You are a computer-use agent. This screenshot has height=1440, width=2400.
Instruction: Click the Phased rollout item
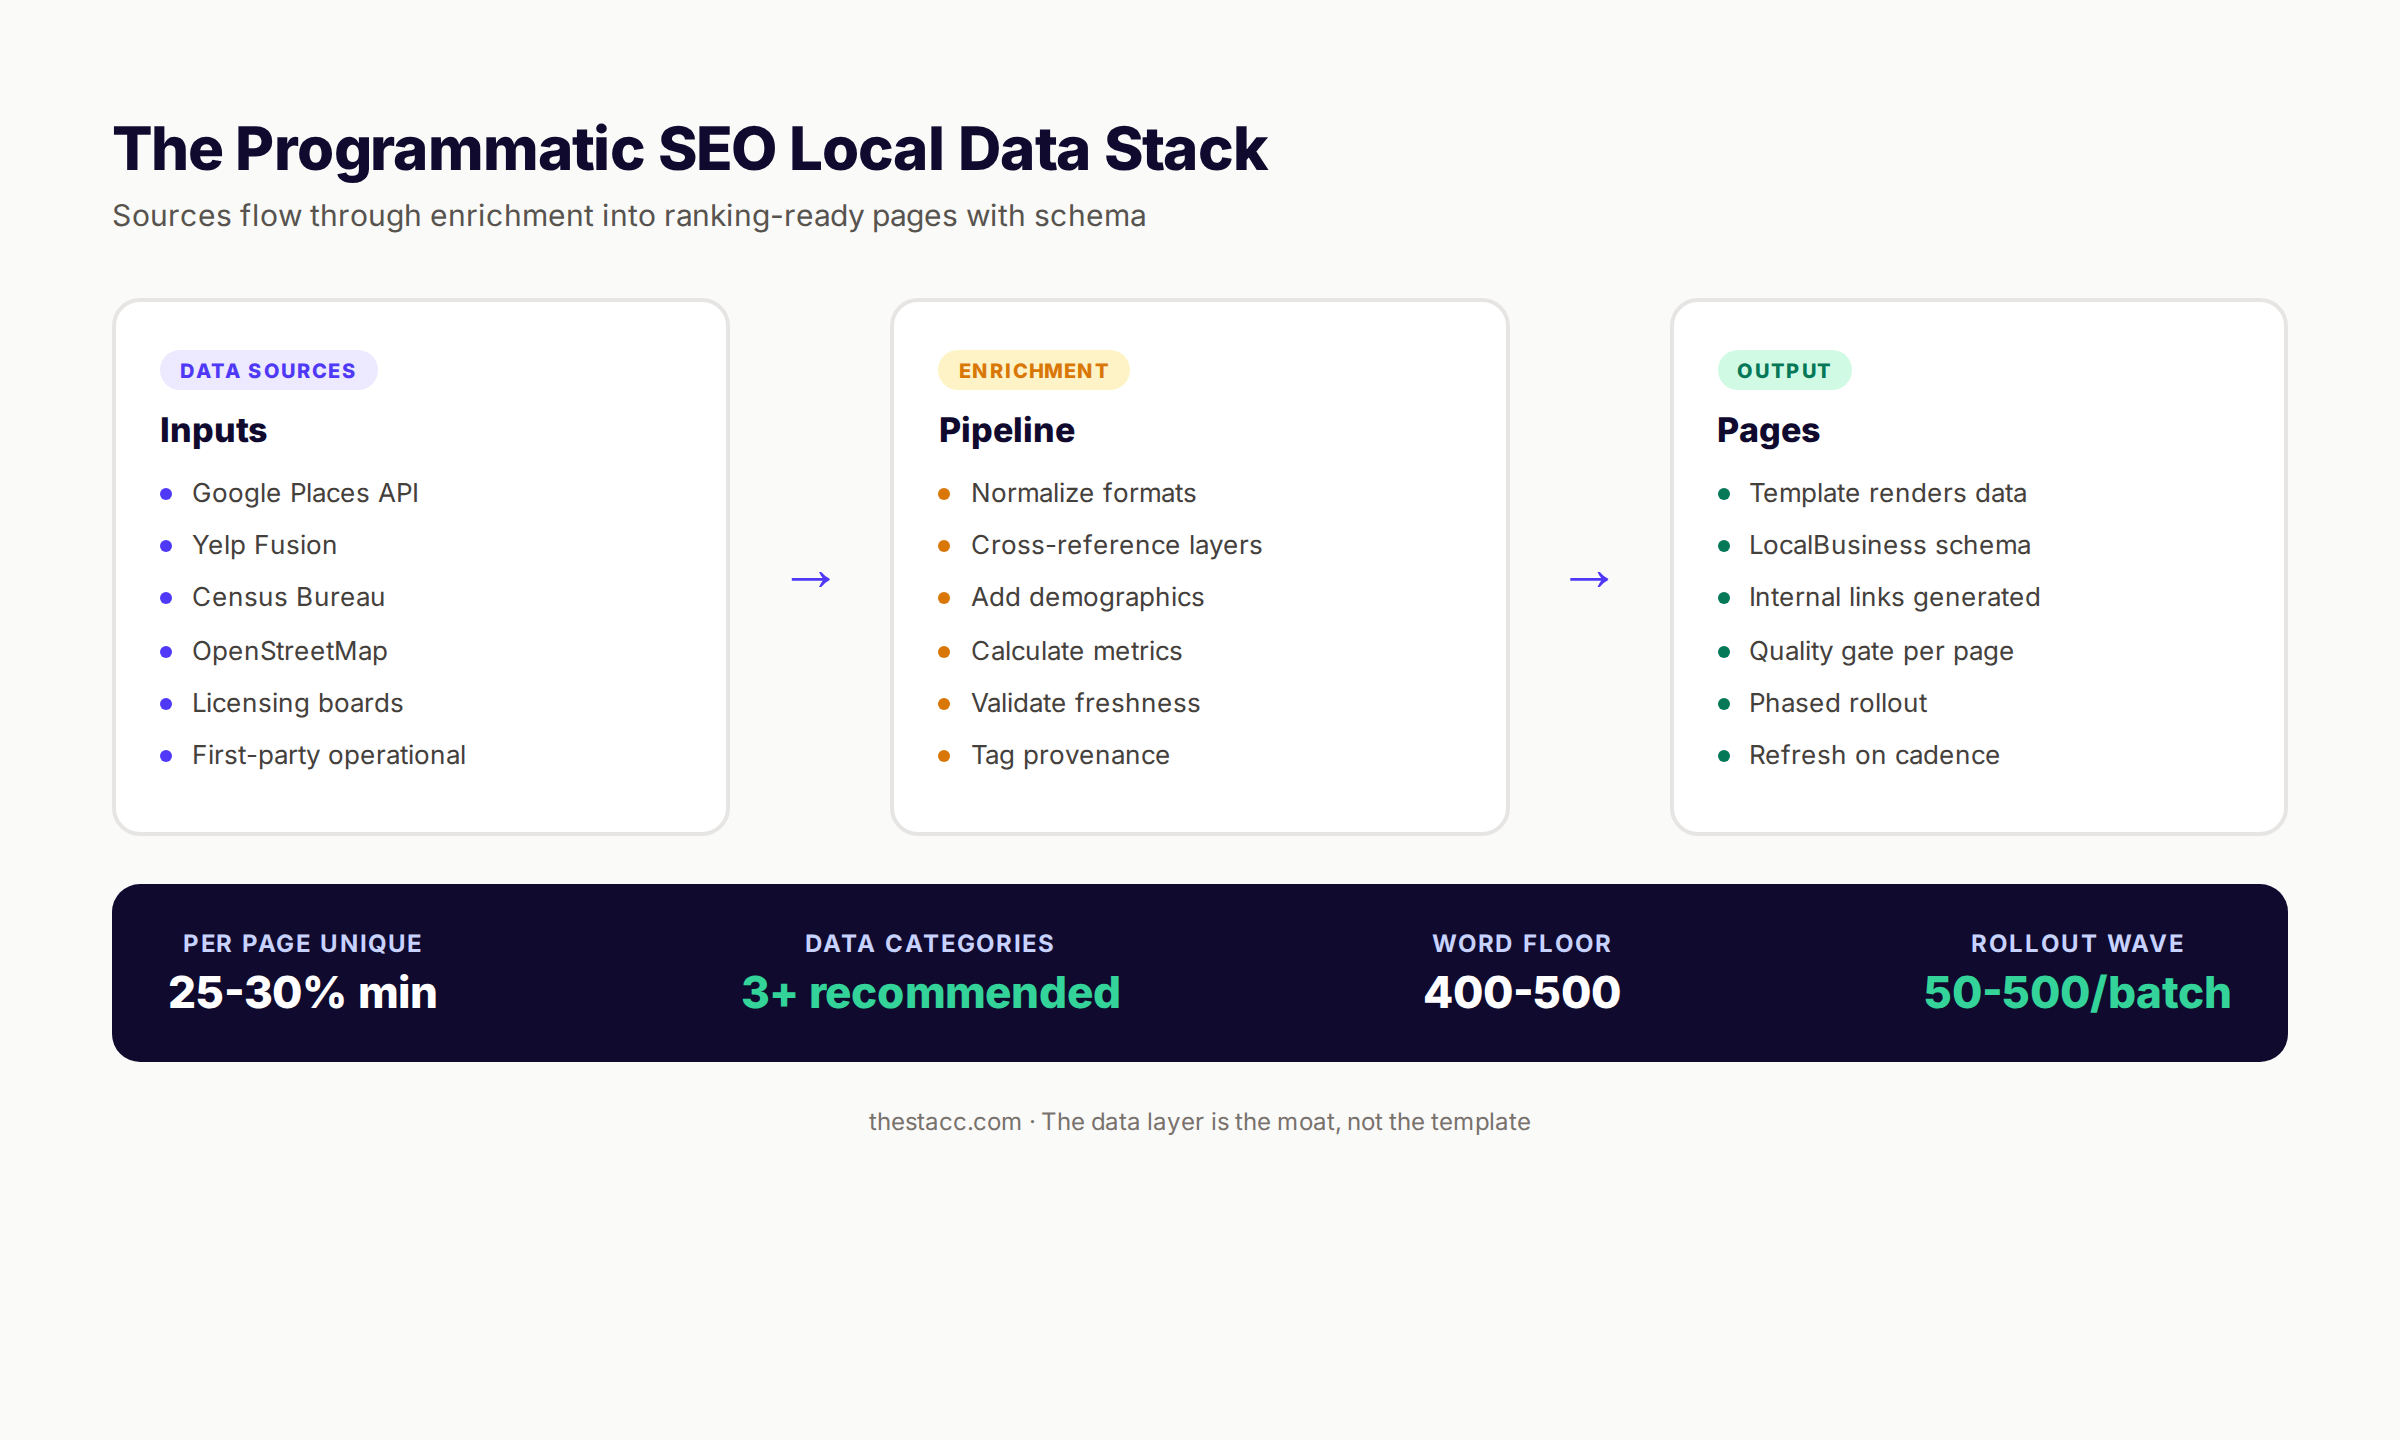[1837, 703]
